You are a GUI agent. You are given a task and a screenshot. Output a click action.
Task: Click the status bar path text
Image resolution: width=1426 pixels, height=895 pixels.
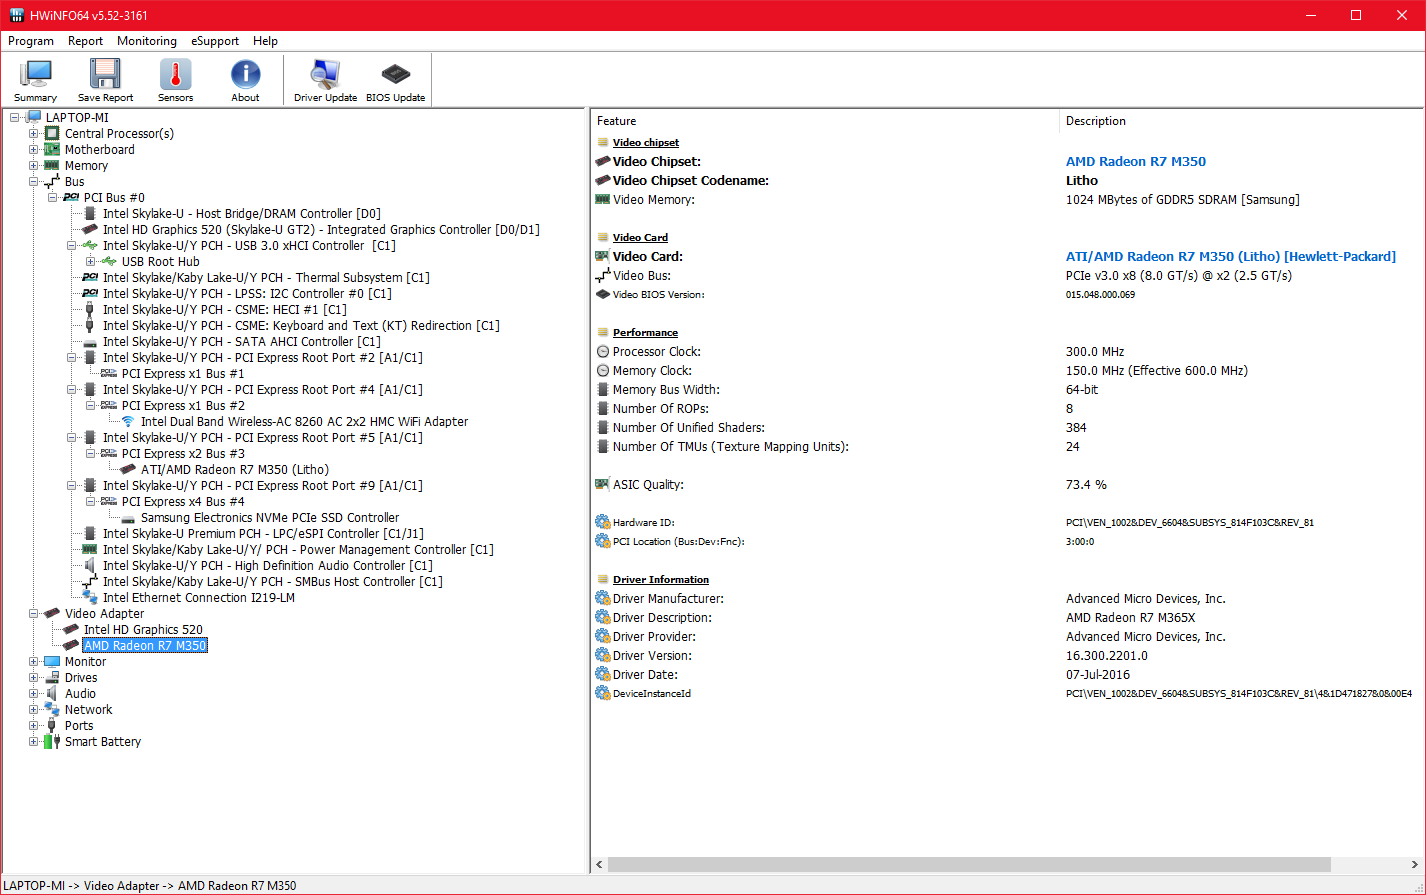[x=150, y=885]
